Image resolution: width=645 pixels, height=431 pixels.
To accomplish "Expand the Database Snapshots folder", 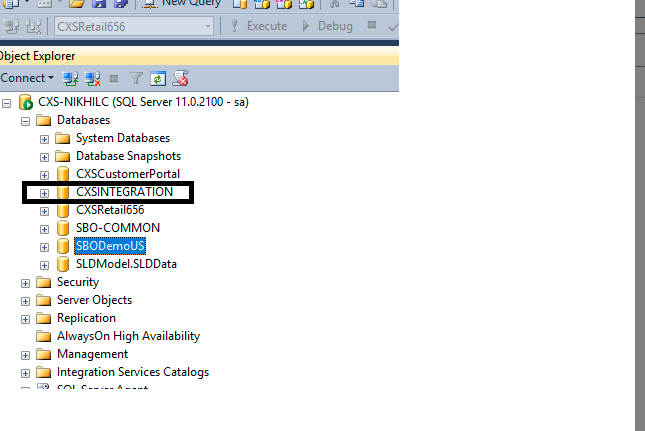I will [x=44, y=158].
